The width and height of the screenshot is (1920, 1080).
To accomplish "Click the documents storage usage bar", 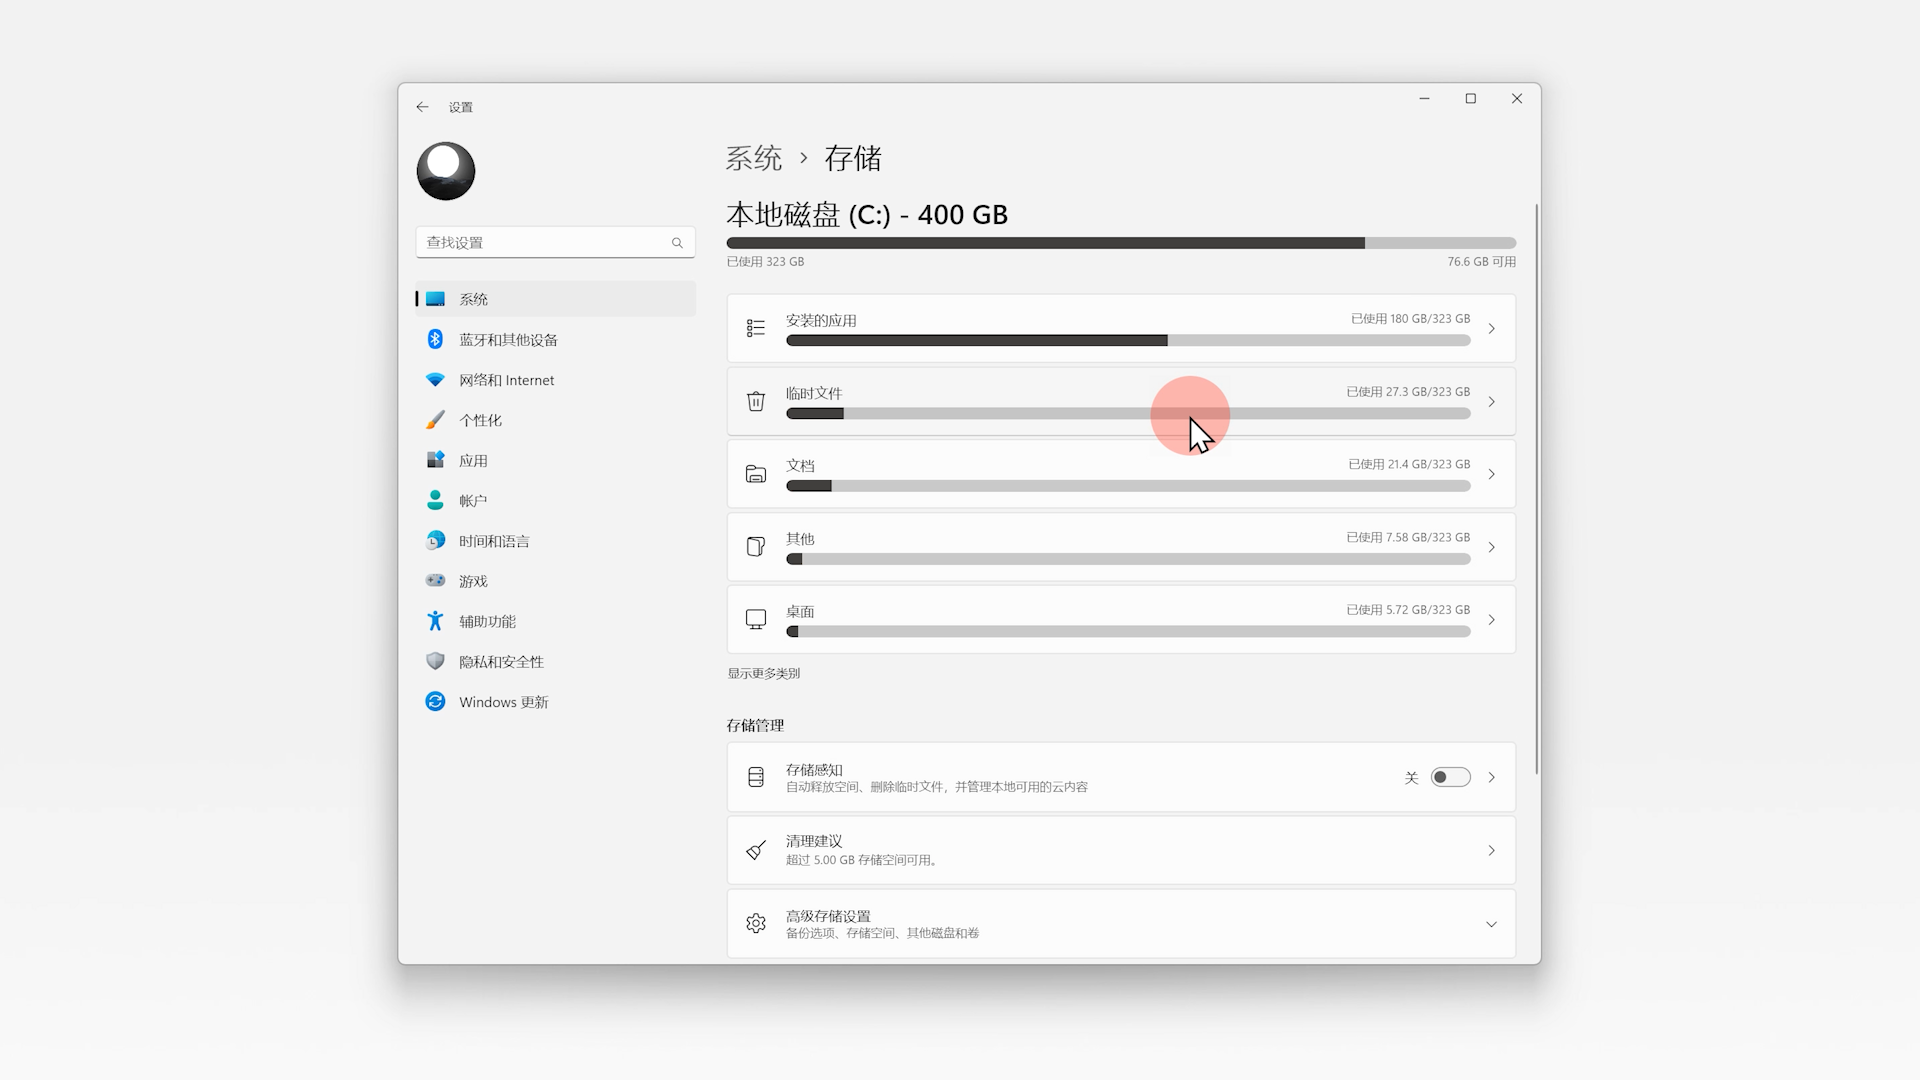I will pos(1127,486).
